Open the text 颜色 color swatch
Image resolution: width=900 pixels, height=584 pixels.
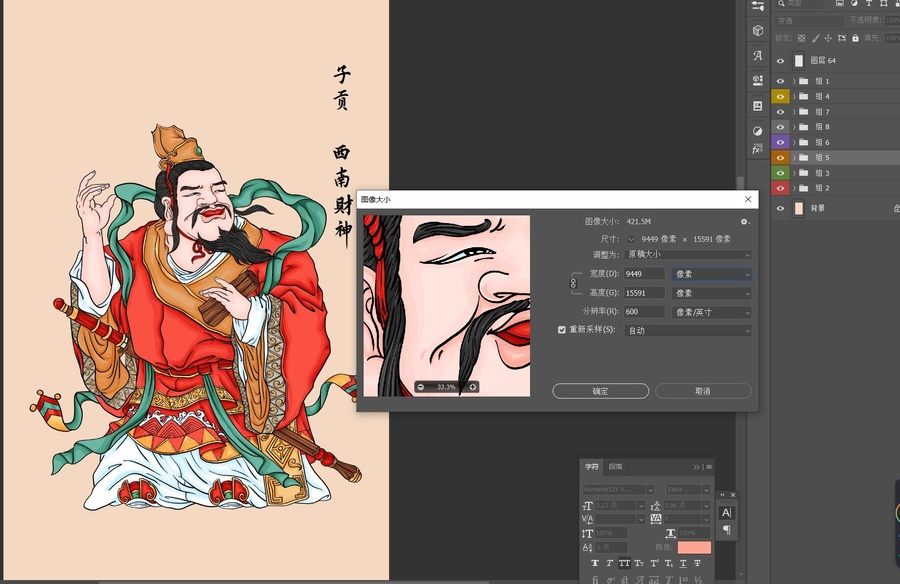click(694, 548)
